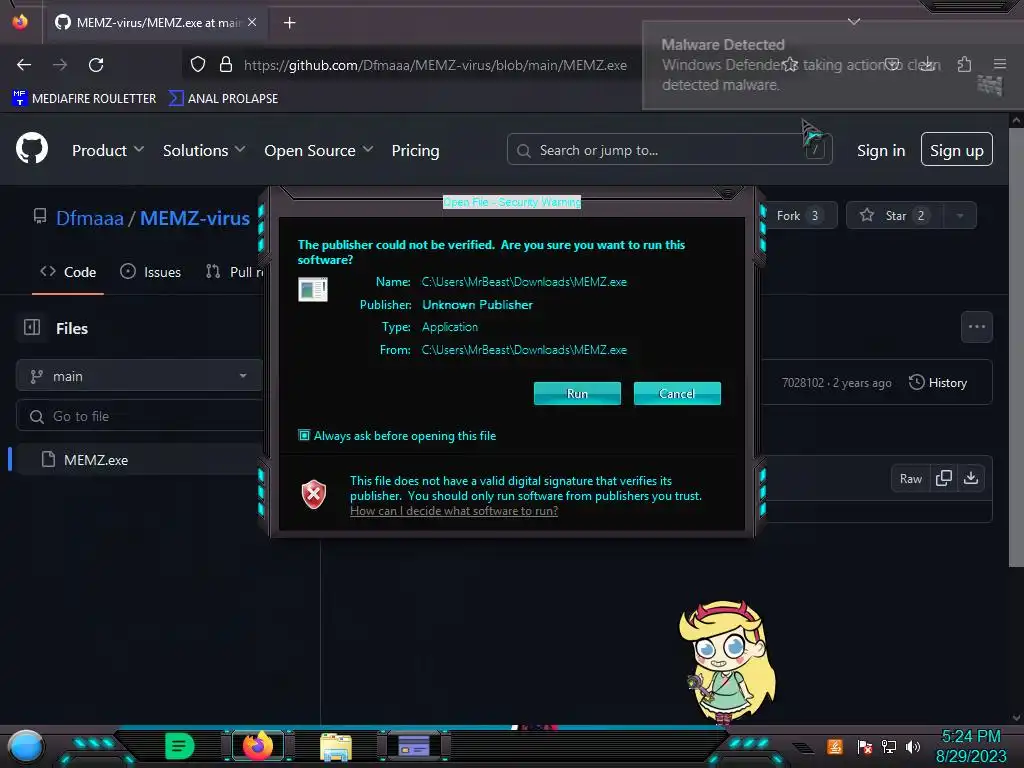Expand the Solutions menu

(x=204, y=150)
